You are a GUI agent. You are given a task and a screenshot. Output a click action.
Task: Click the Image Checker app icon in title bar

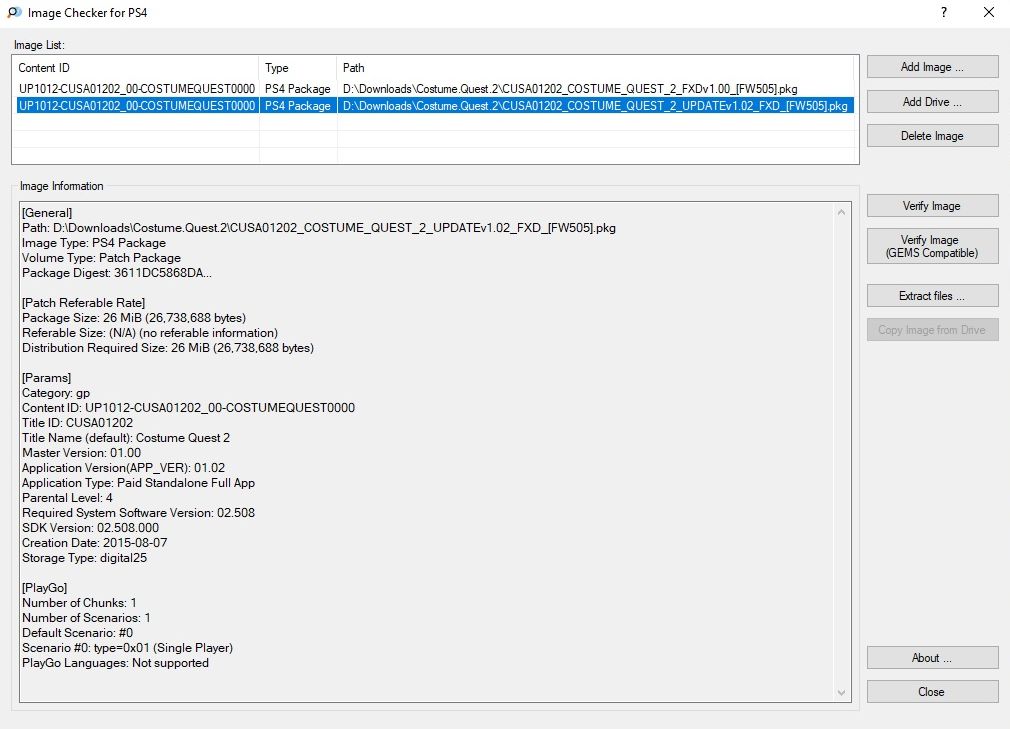click(14, 12)
